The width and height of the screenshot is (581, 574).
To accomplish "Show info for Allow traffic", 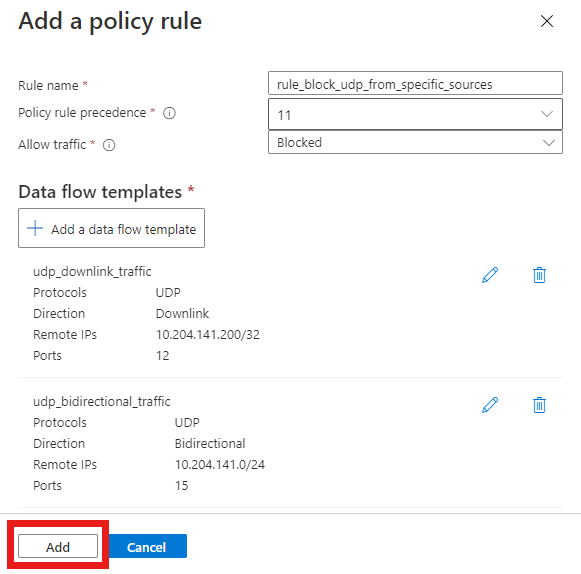I will coord(109,145).
